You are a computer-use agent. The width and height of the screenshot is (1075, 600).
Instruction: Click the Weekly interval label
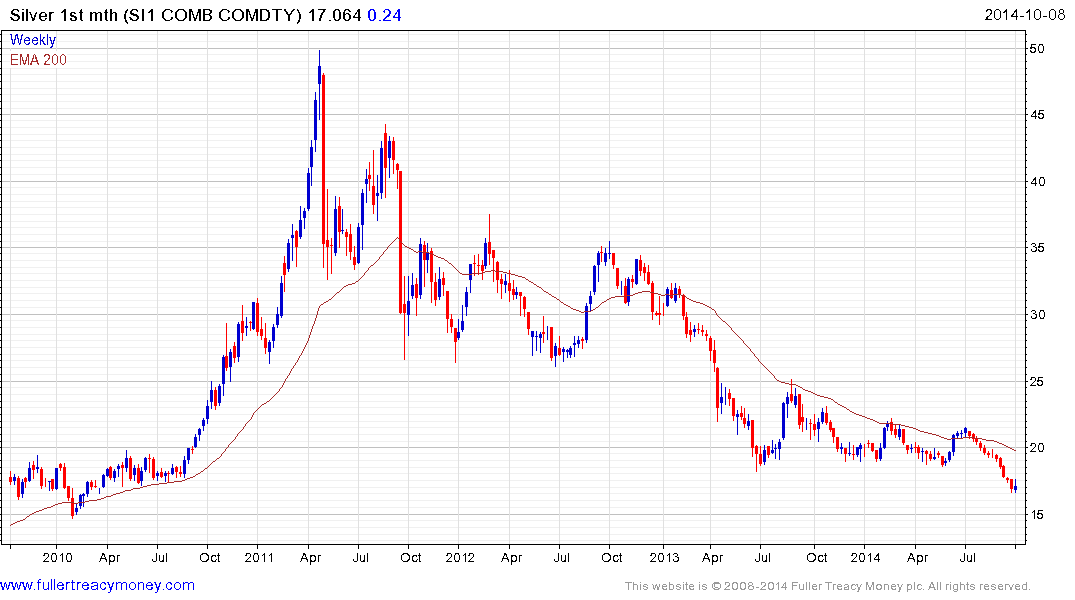[x=32, y=40]
